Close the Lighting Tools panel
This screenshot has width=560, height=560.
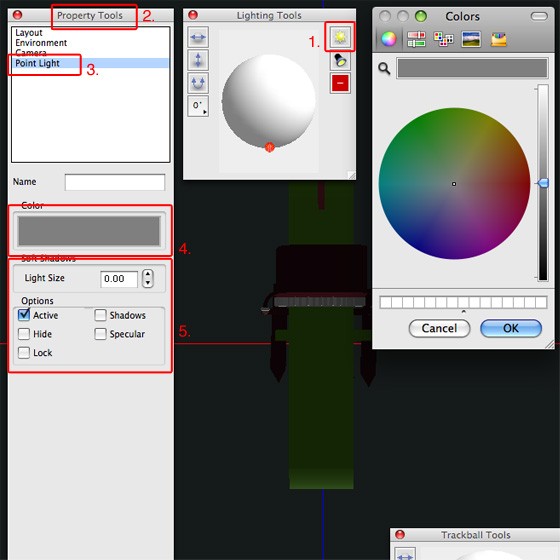(193, 15)
